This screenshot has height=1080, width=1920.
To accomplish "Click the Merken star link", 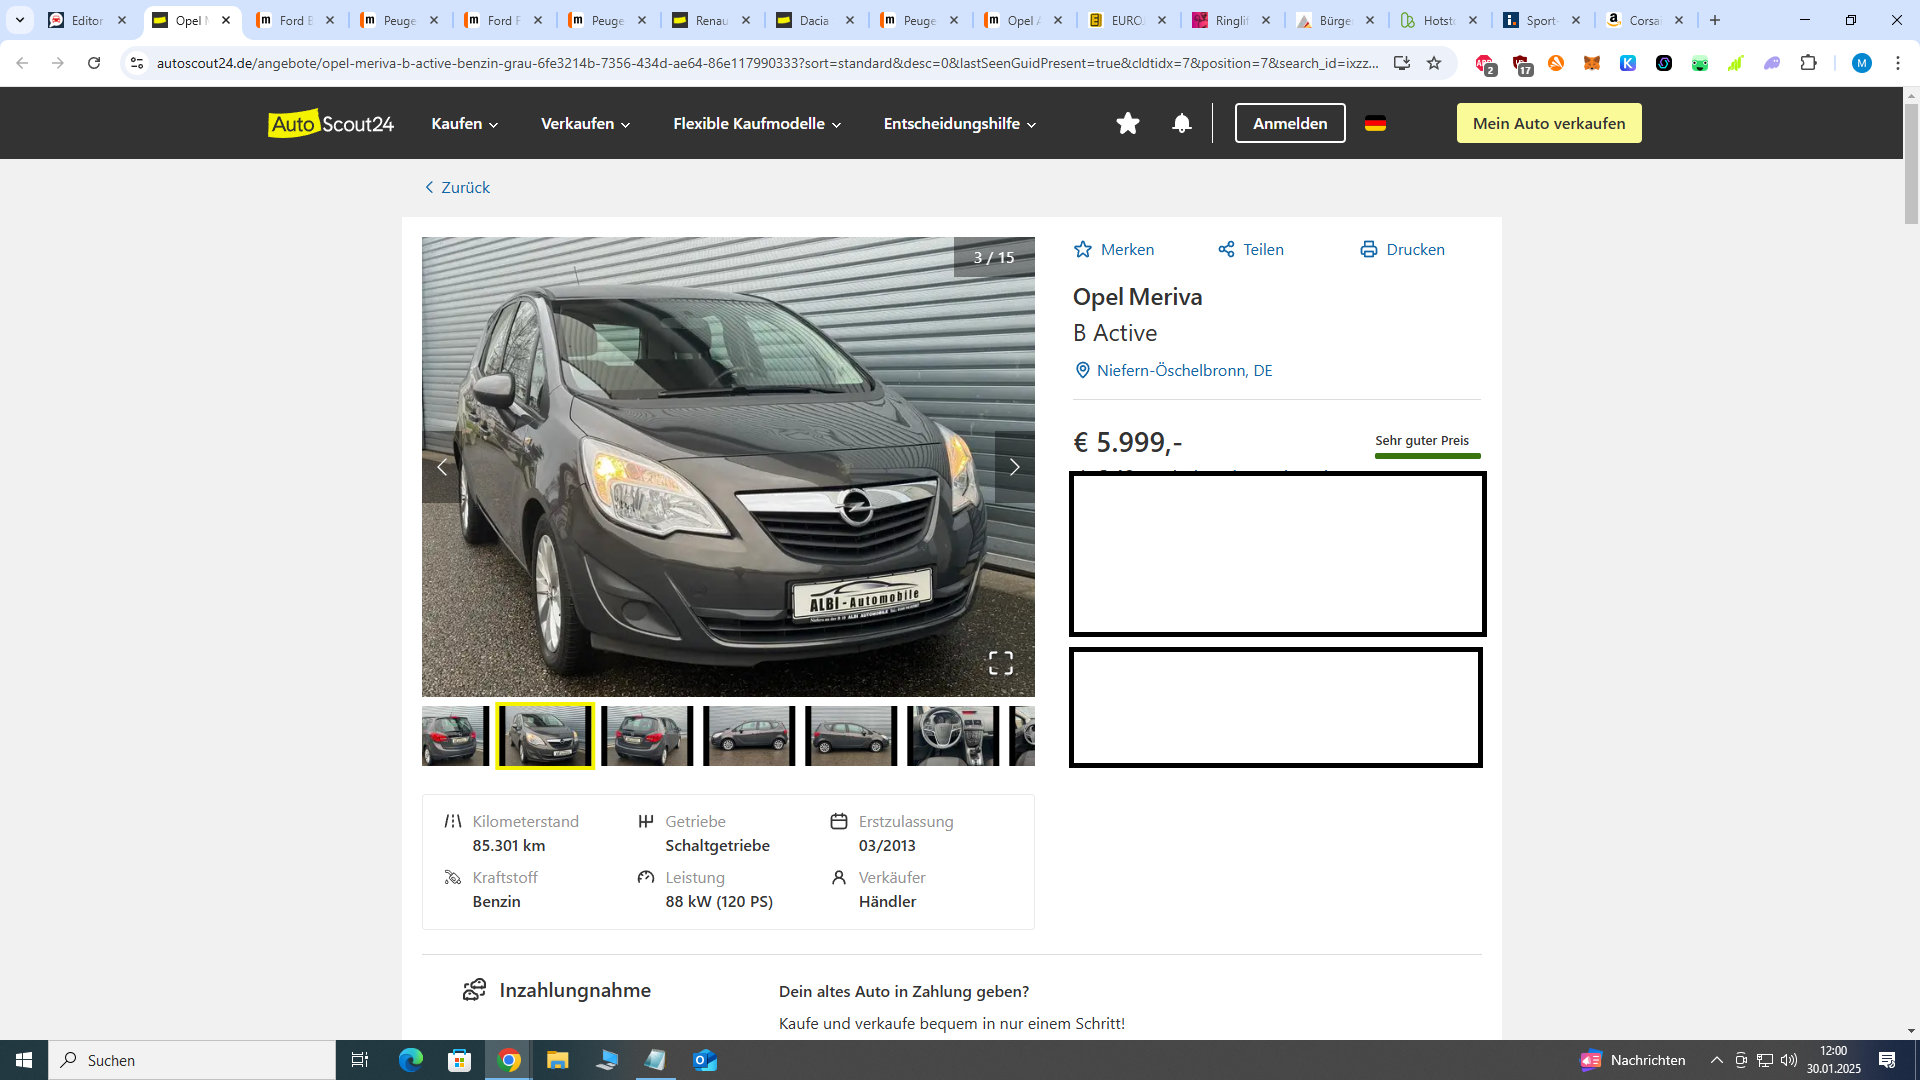I will click(x=1114, y=249).
